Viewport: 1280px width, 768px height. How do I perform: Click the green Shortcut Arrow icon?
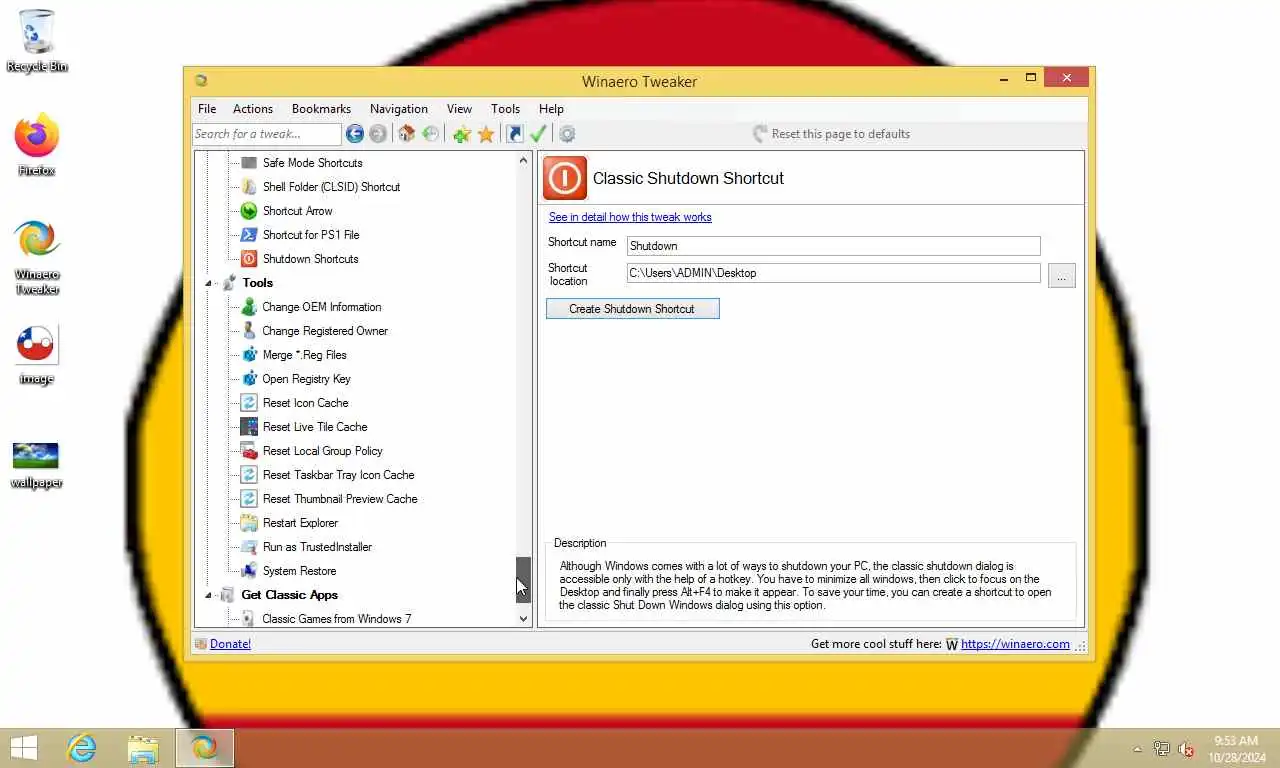tap(249, 211)
